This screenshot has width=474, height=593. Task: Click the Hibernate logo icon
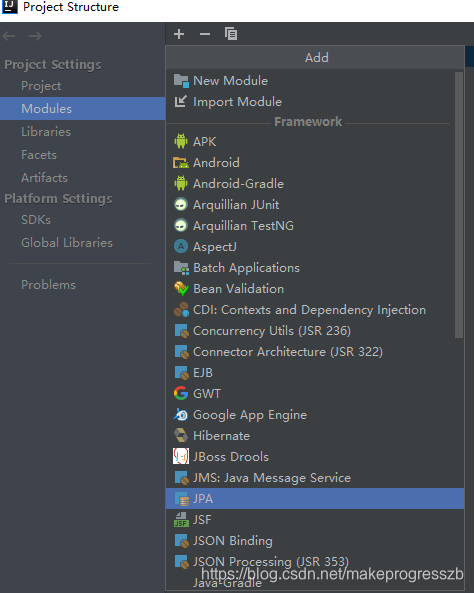(181, 435)
